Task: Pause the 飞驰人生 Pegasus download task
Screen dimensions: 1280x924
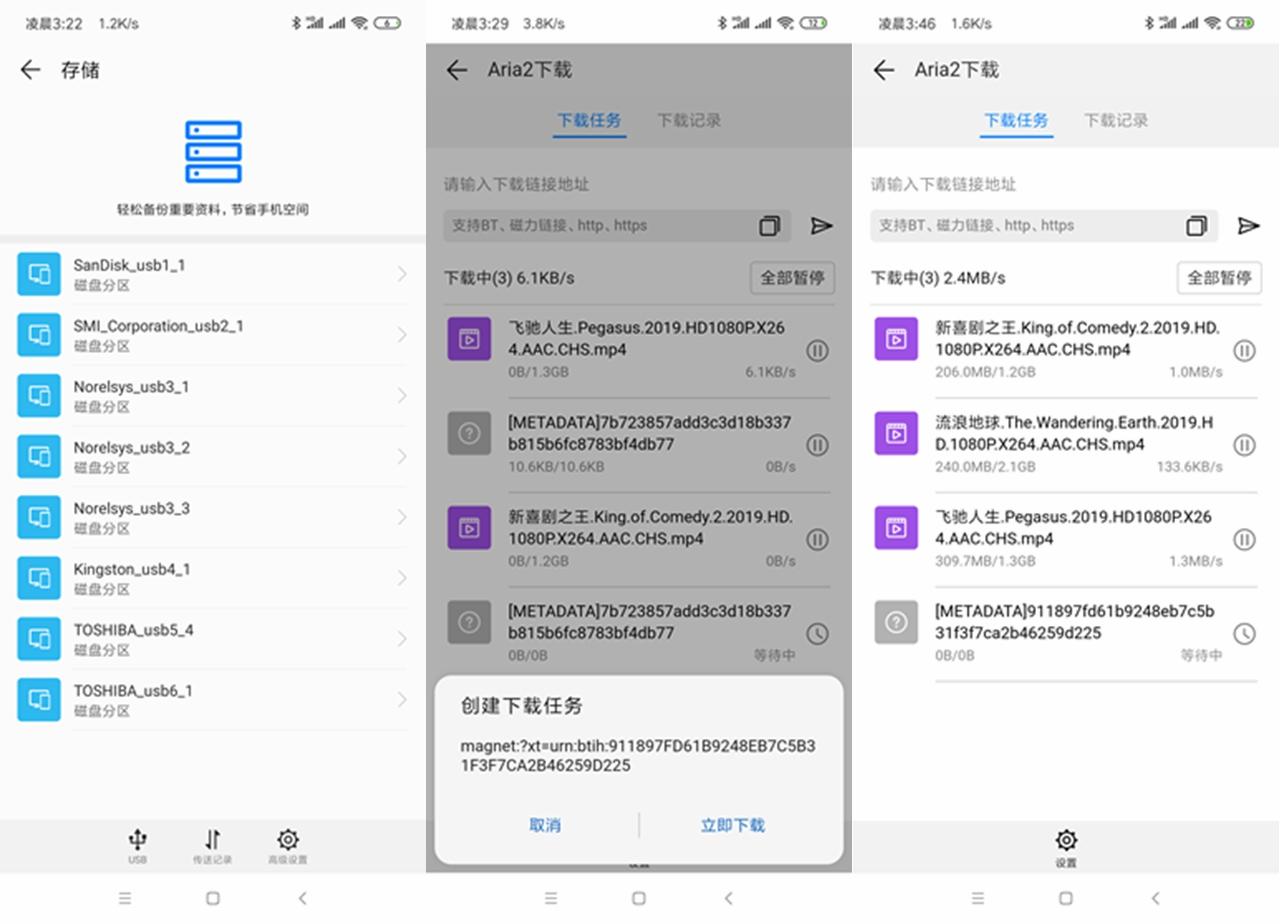Action: [818, 351]
